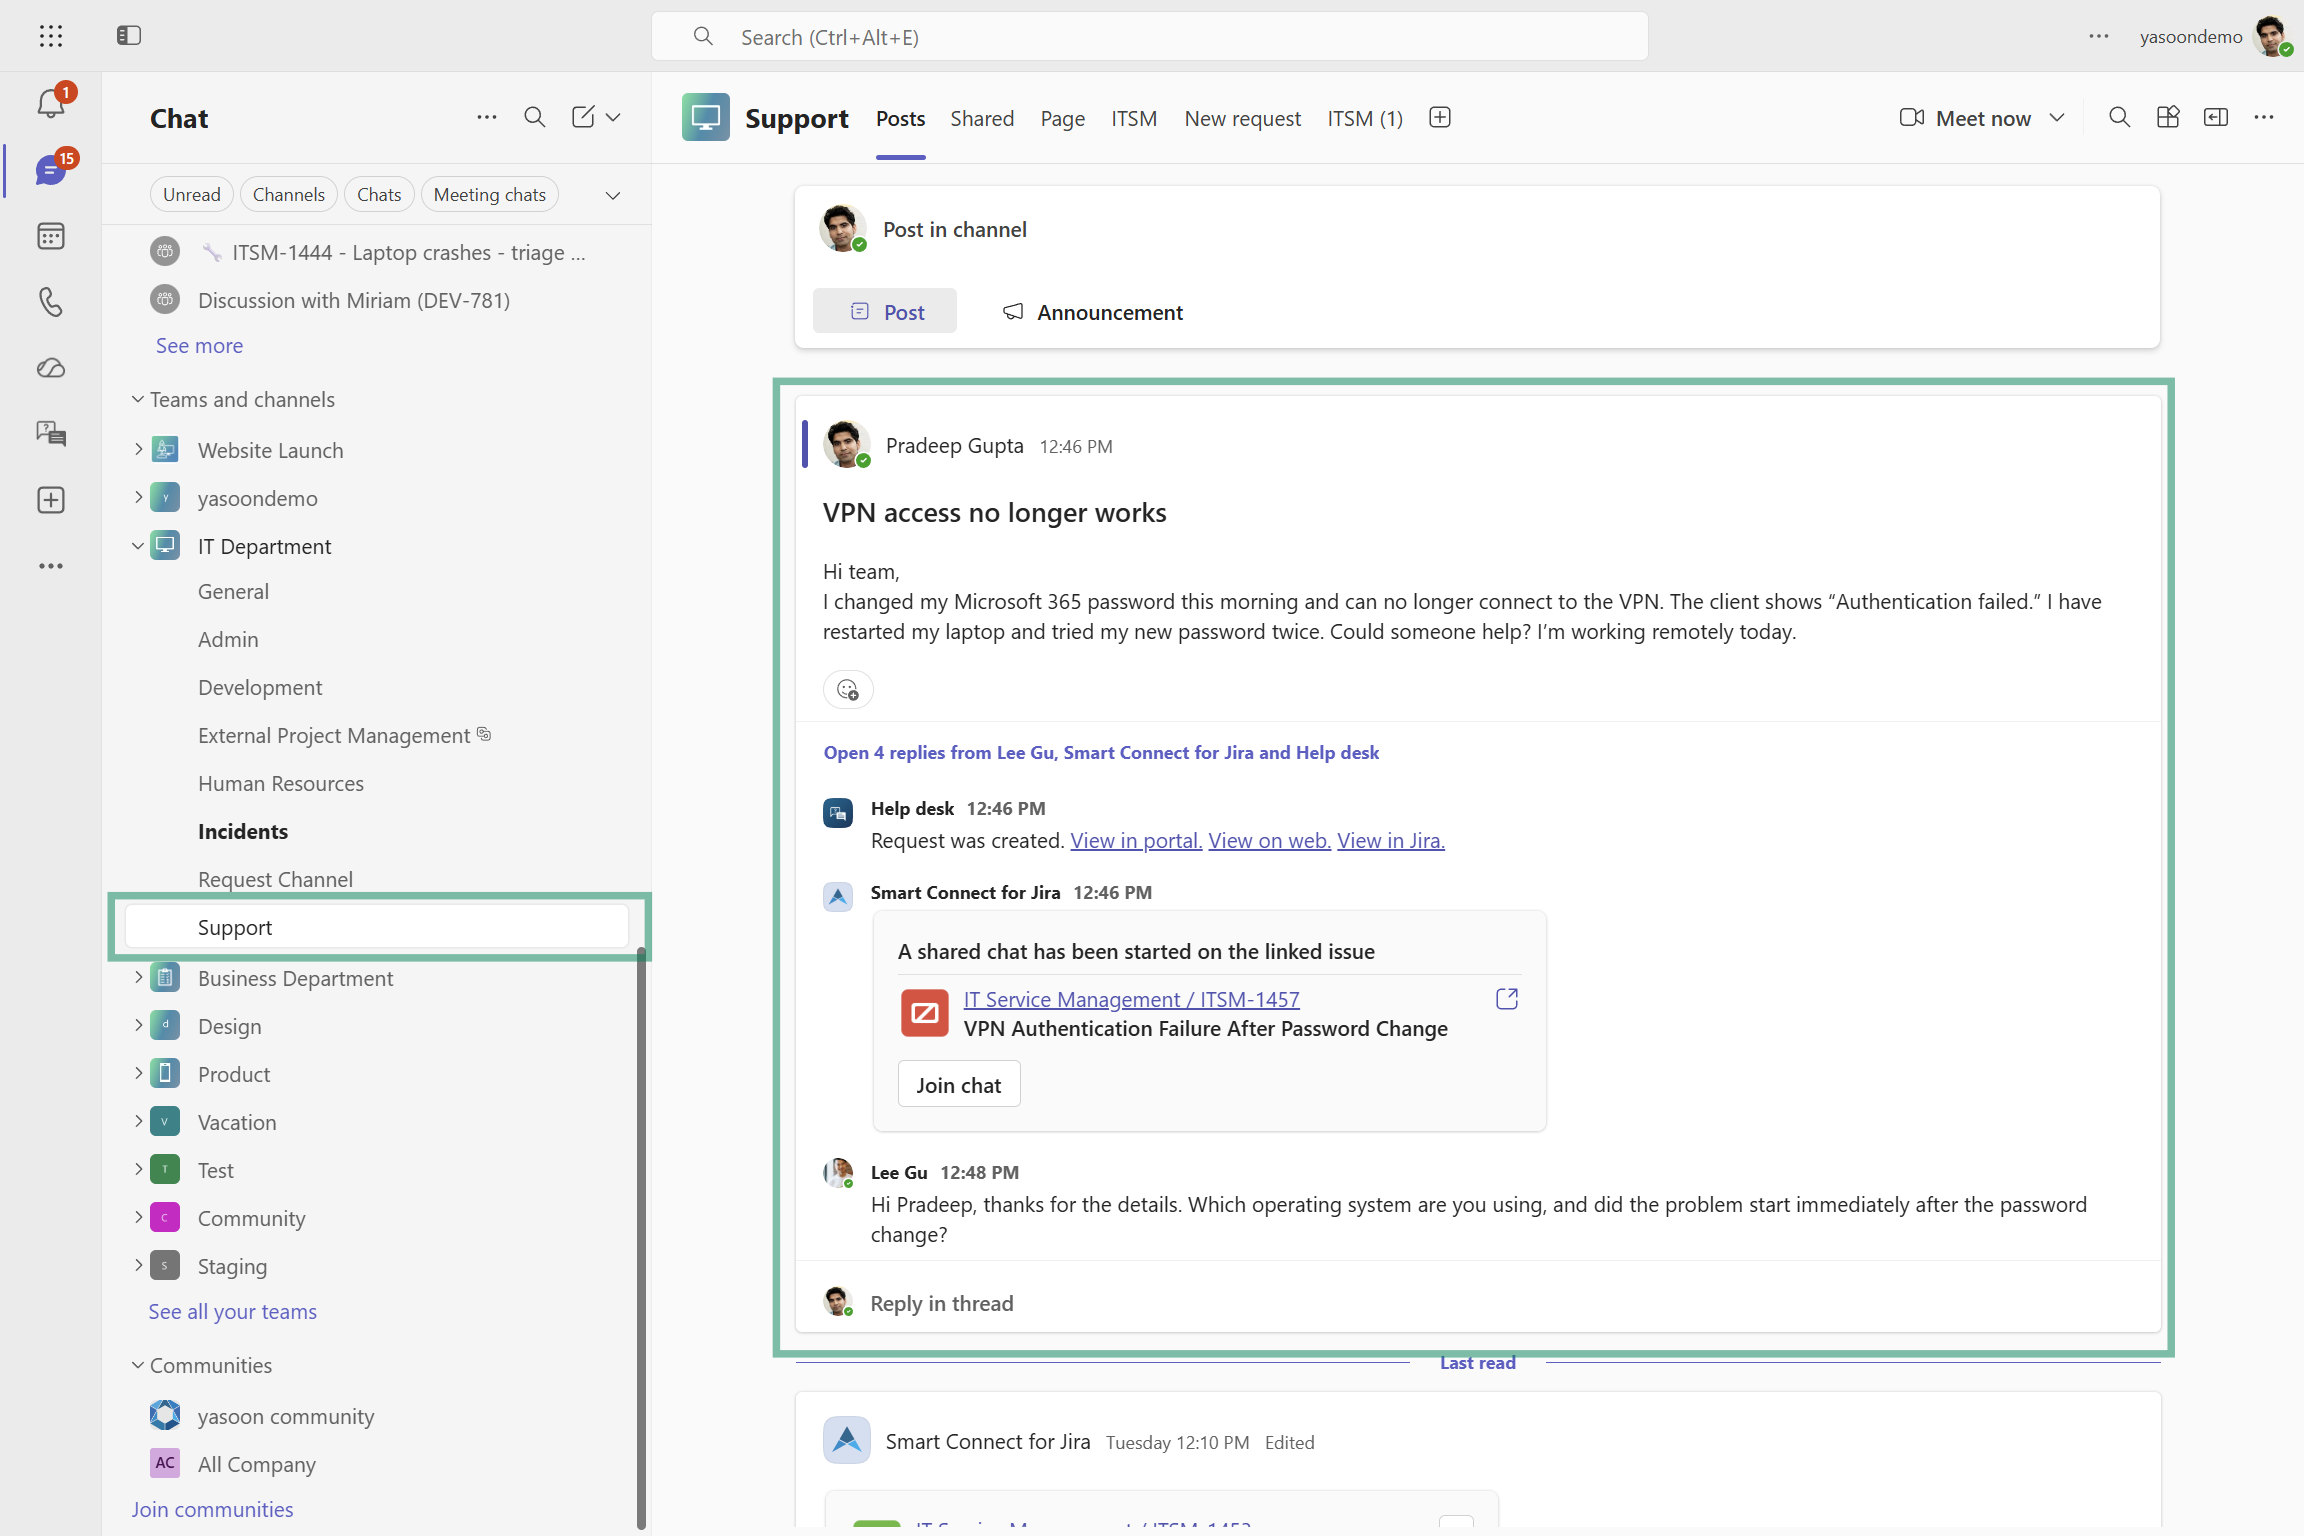Collapse the Communities section

138,1365
